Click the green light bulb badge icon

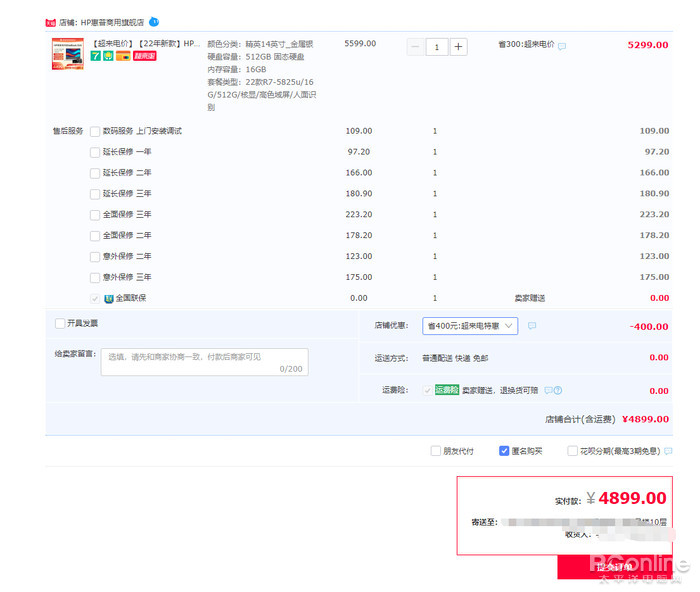click(x=108, y=56)
